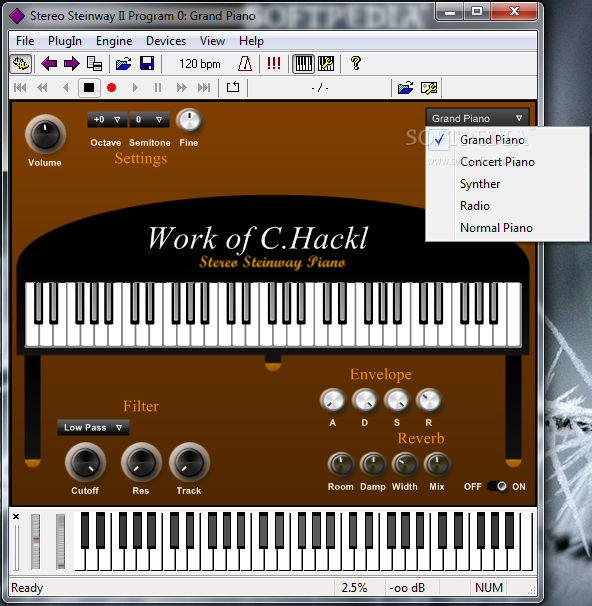Skip to beginning in transport bar
Image resolution: width=592 pixels, height=606 pixels.
point(20,88)
